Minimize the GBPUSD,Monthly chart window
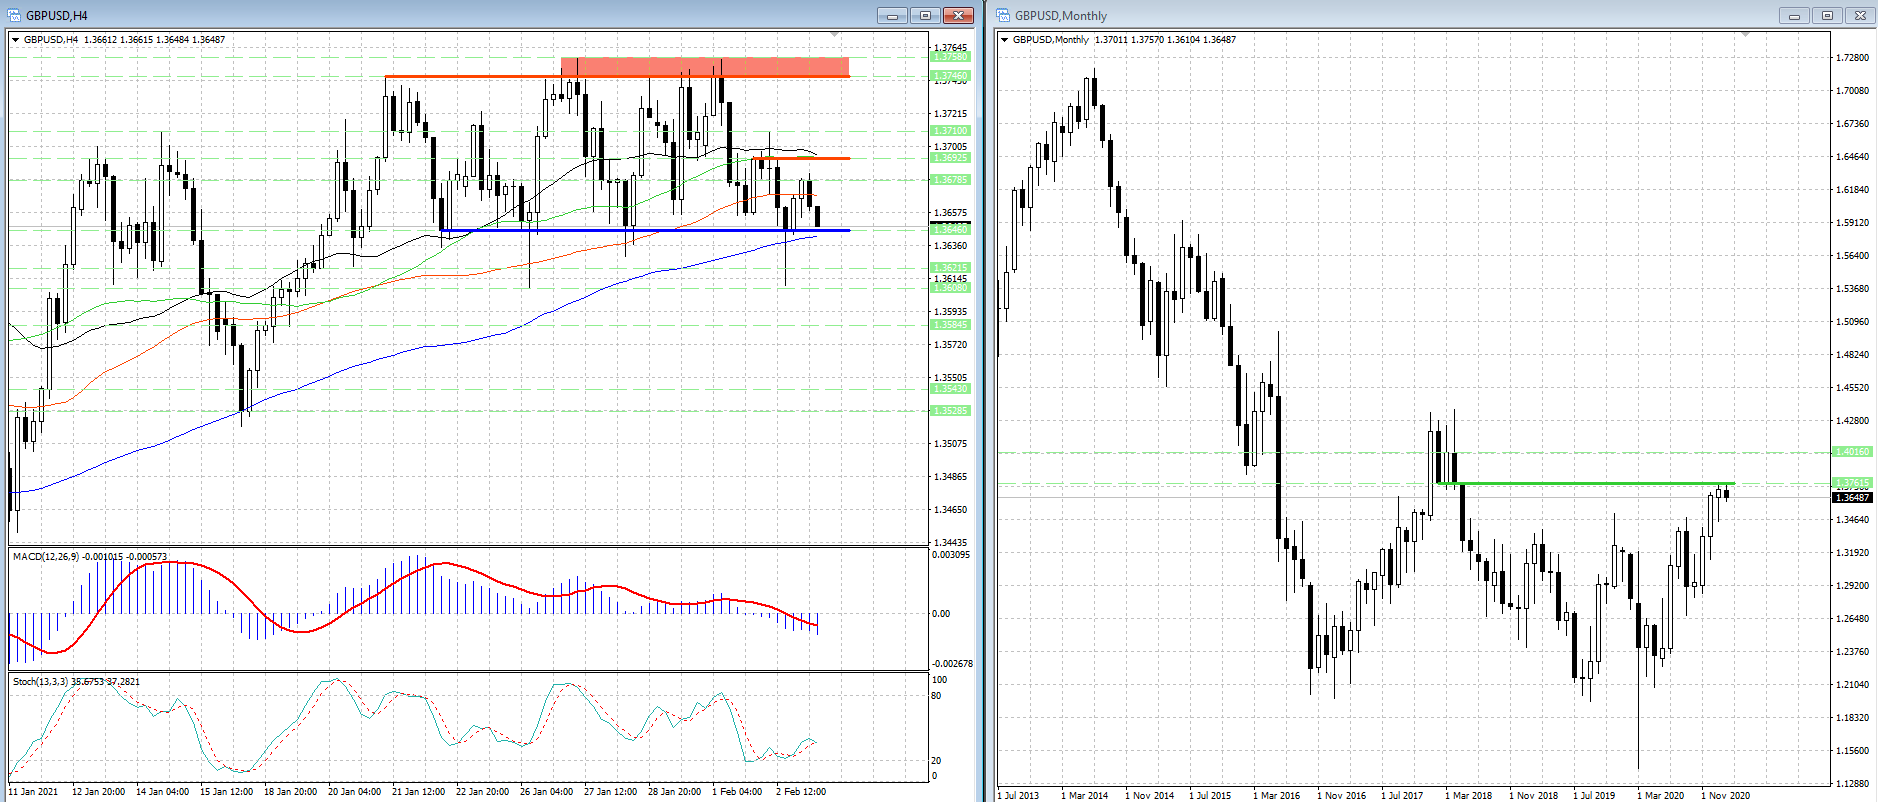 click(x=1794, y=15)
